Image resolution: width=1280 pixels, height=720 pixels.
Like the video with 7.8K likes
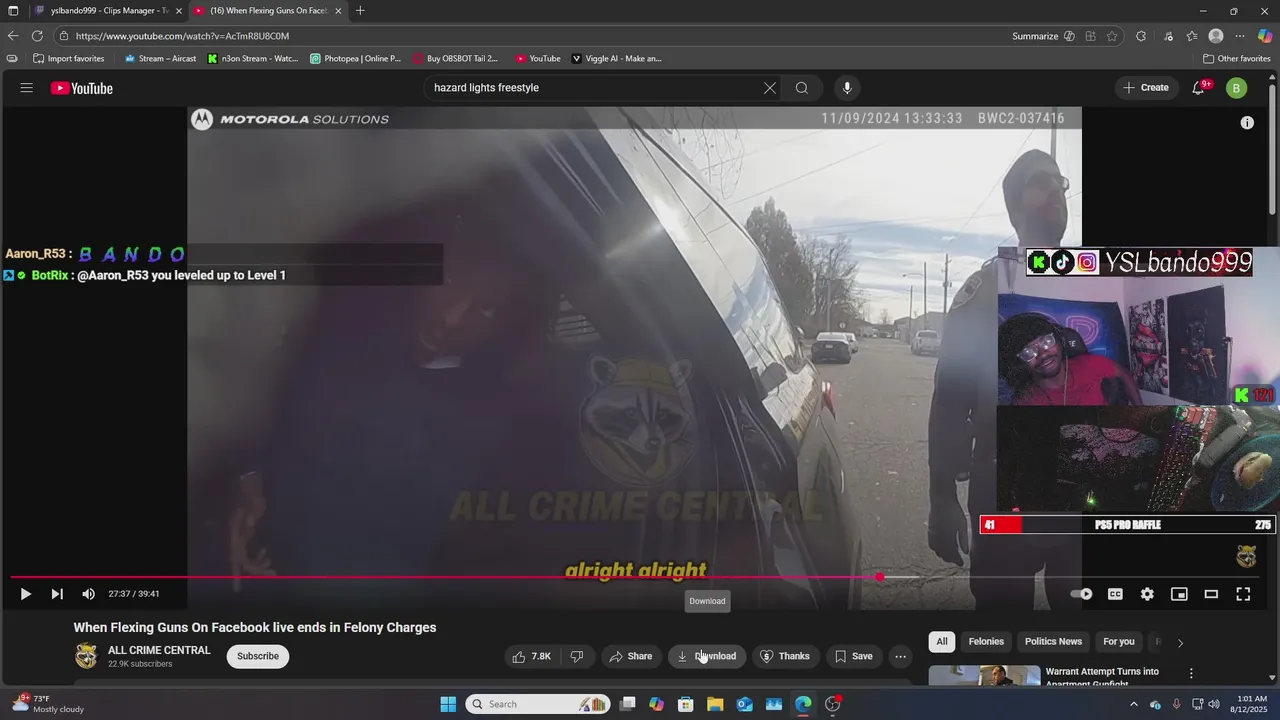[x=532, y=656]
